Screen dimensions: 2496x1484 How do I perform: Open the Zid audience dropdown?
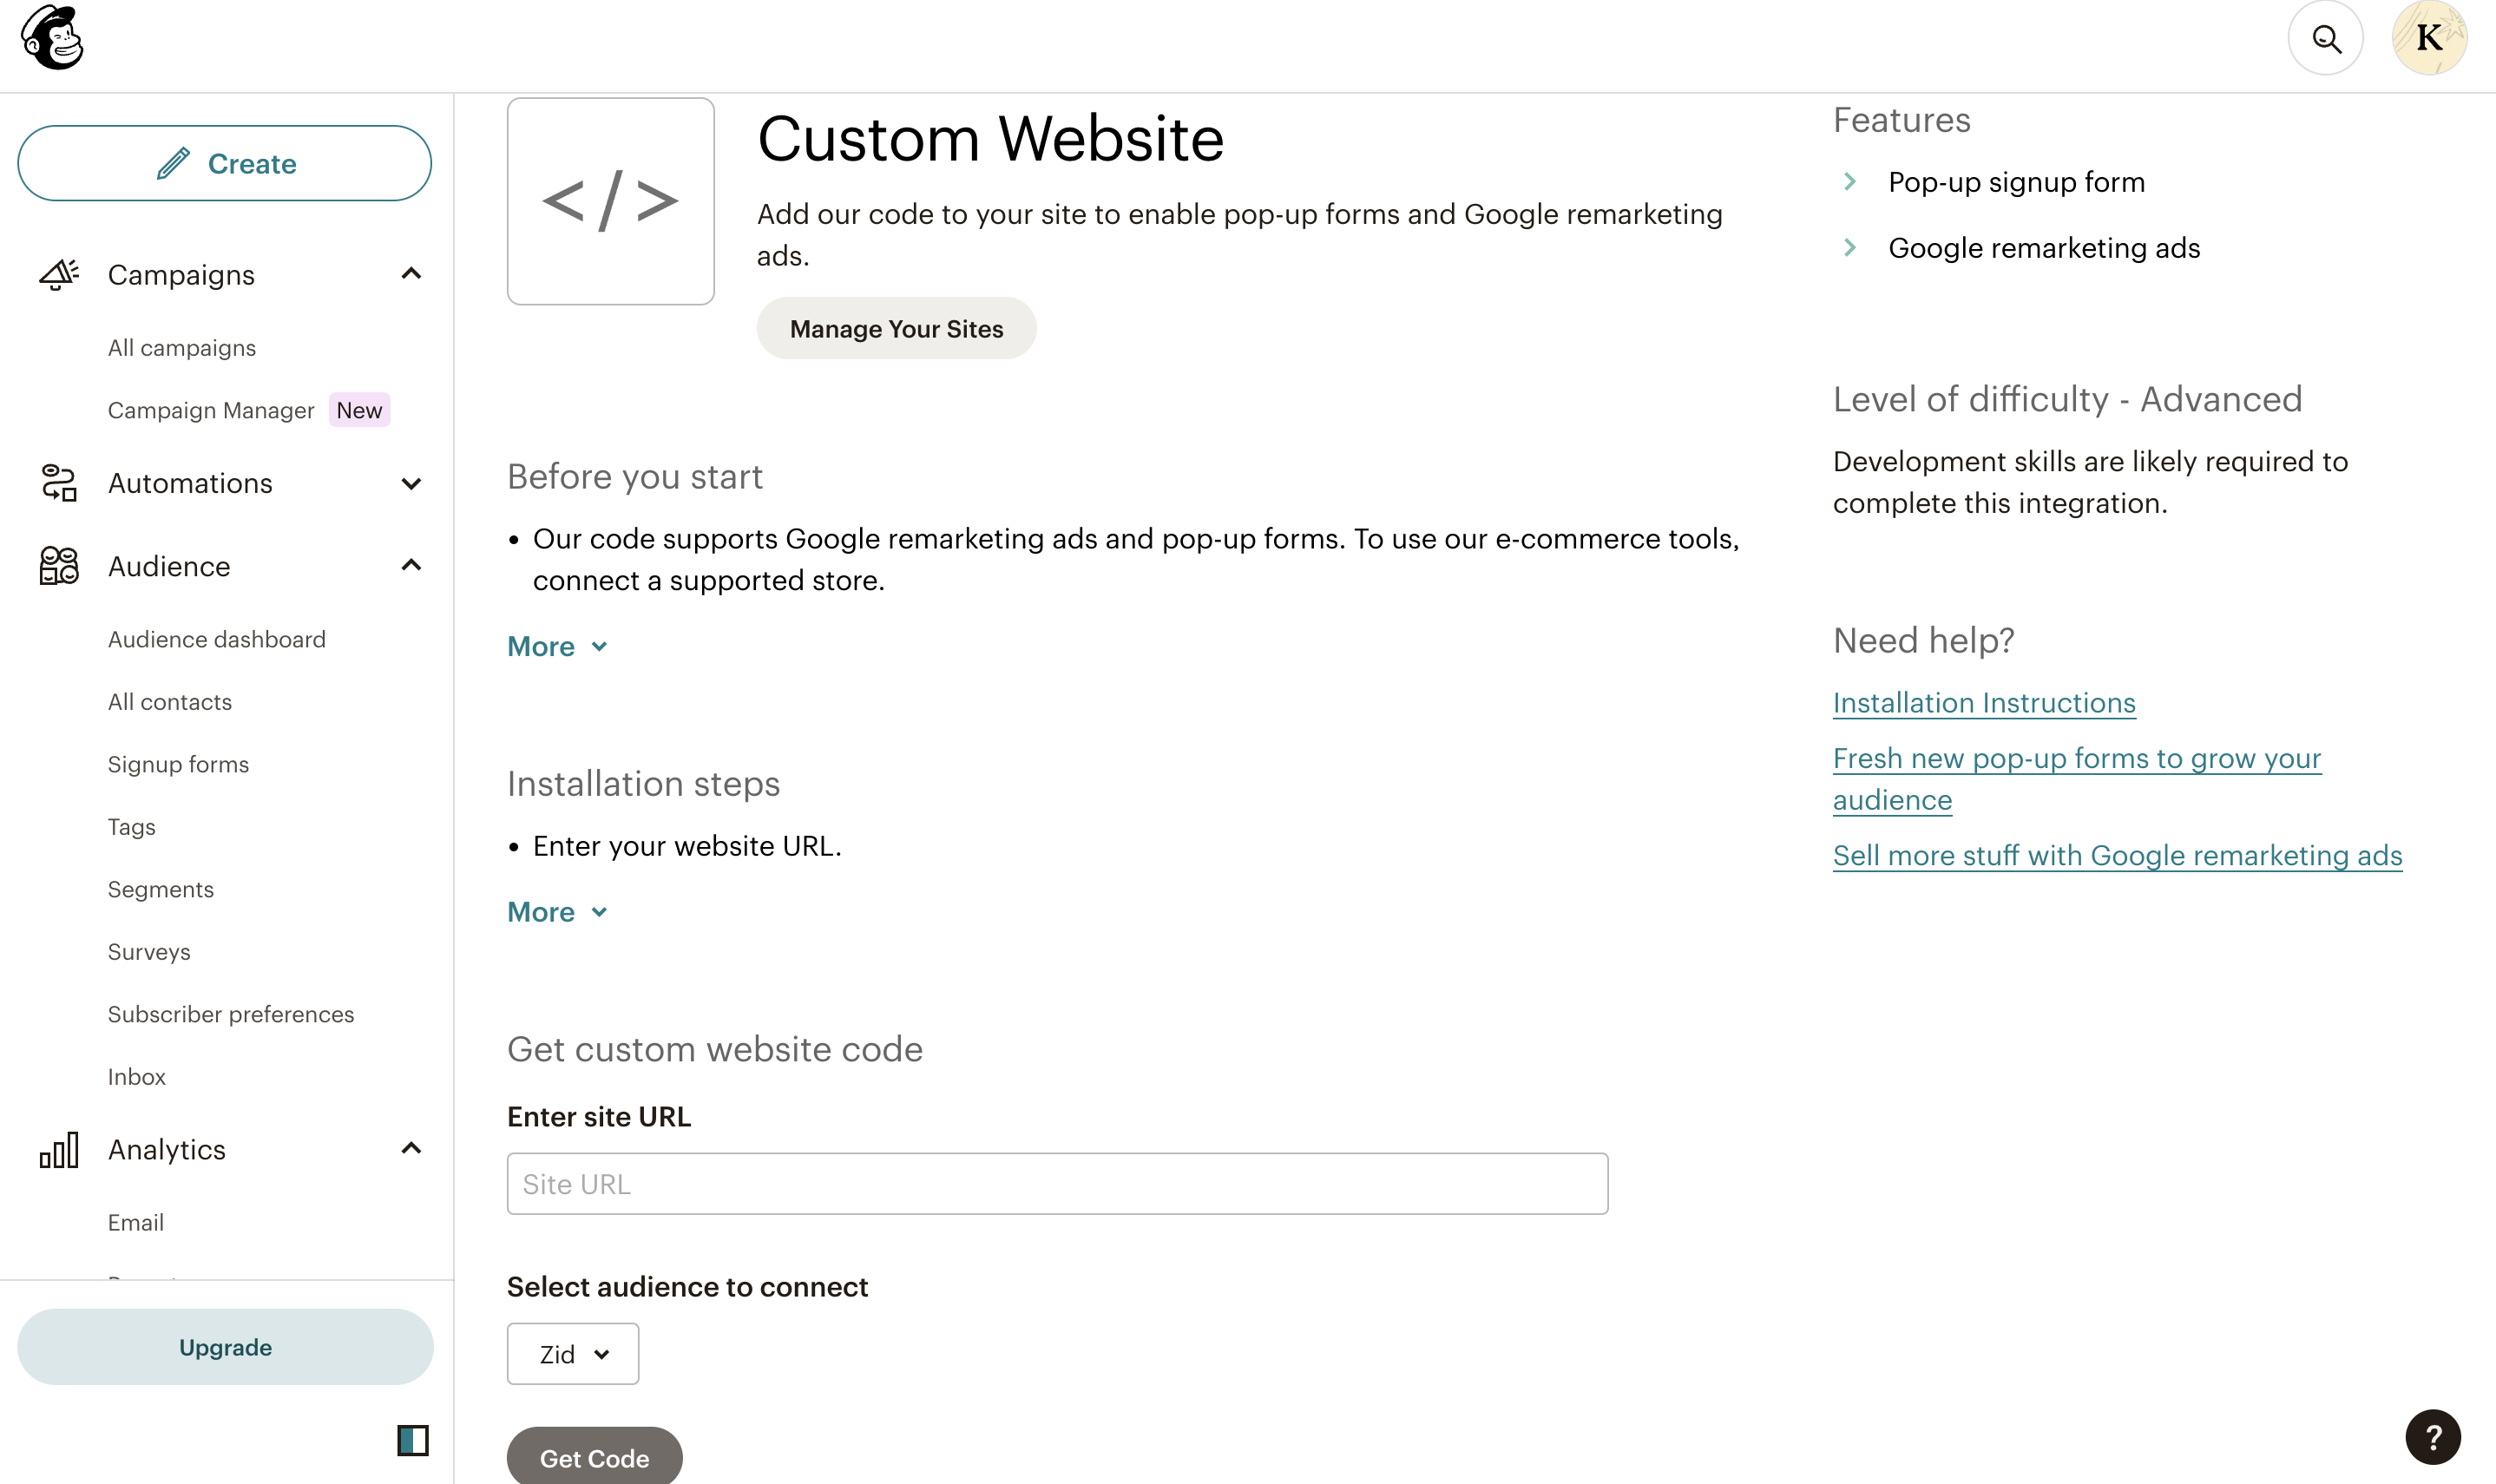pos(572,1352)
